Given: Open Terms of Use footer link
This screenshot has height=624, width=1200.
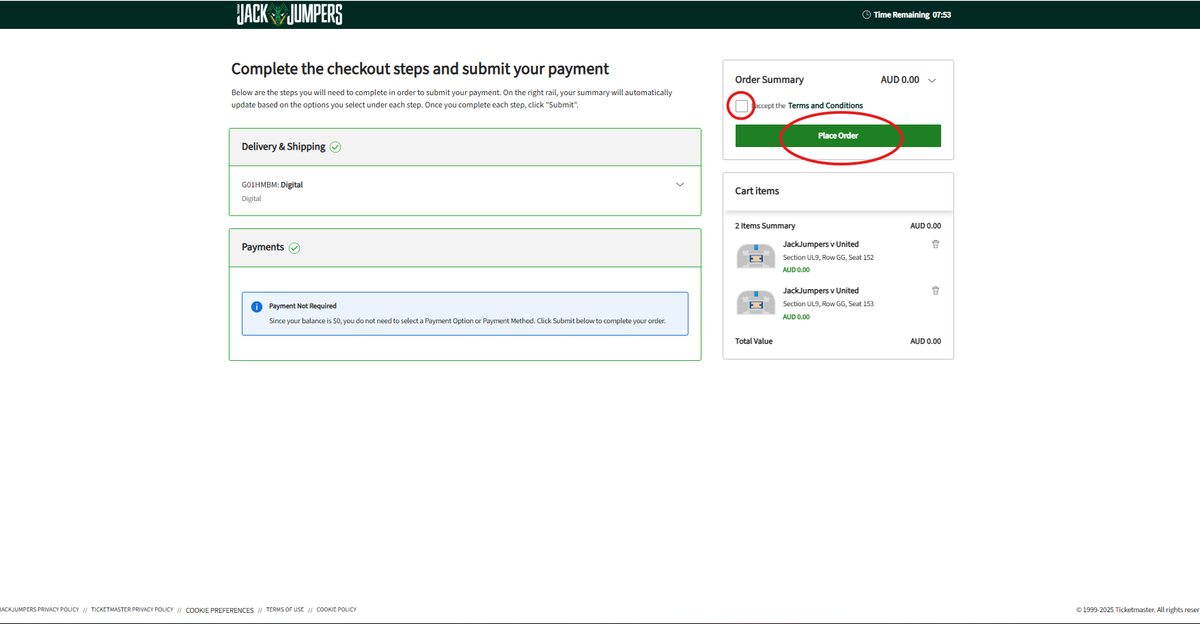Looking at the screenshot, I should click(x=285, y=609).
